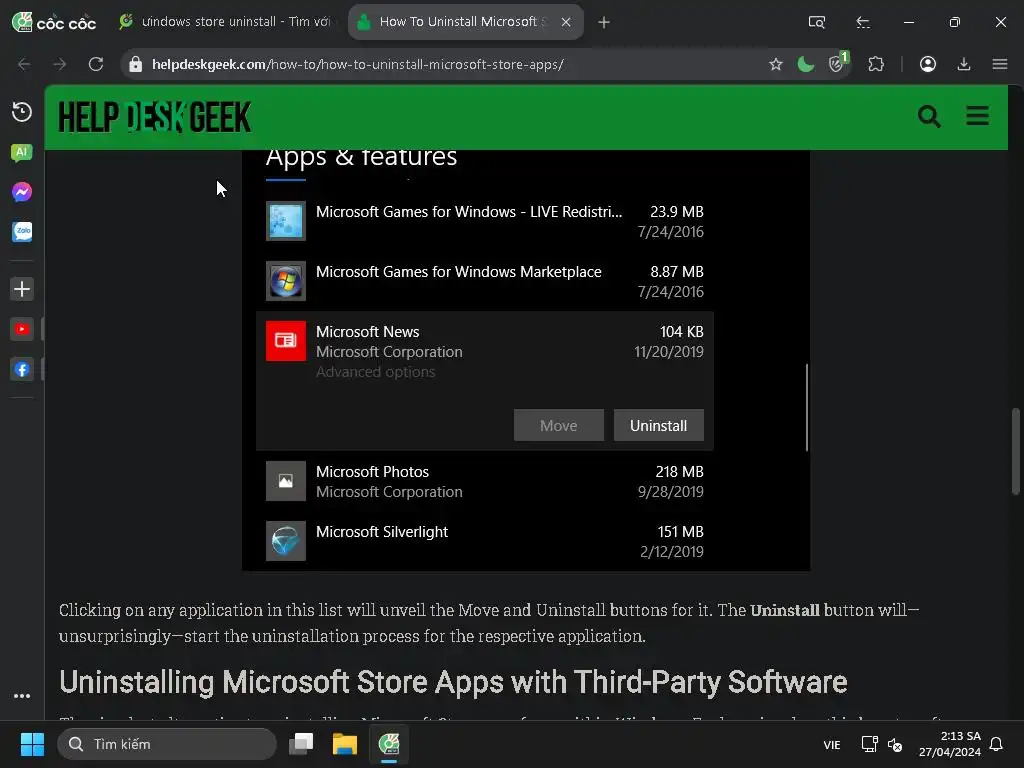The width and height of the screenshot is (1024, 768).
Task: Toggle dark mode moon icon
Action: click(806, 64)
